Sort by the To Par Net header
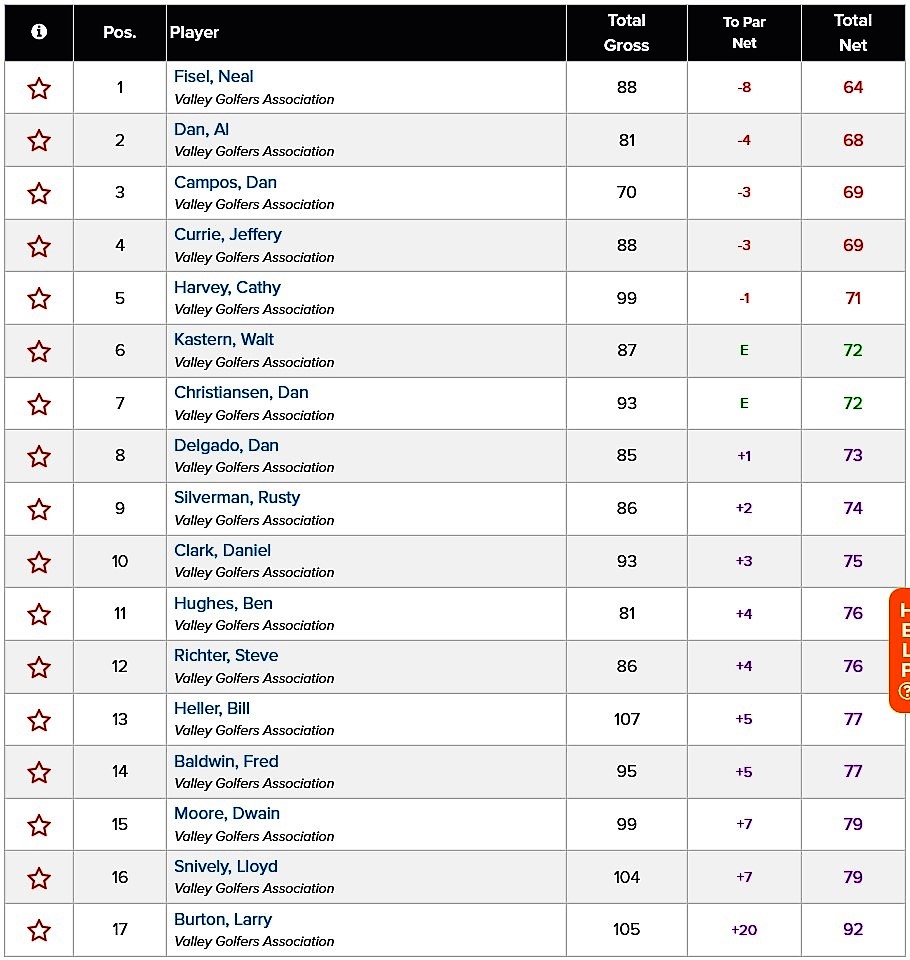Screen dimensions: 910x960 pyautogui.click(x=744, y=32)
